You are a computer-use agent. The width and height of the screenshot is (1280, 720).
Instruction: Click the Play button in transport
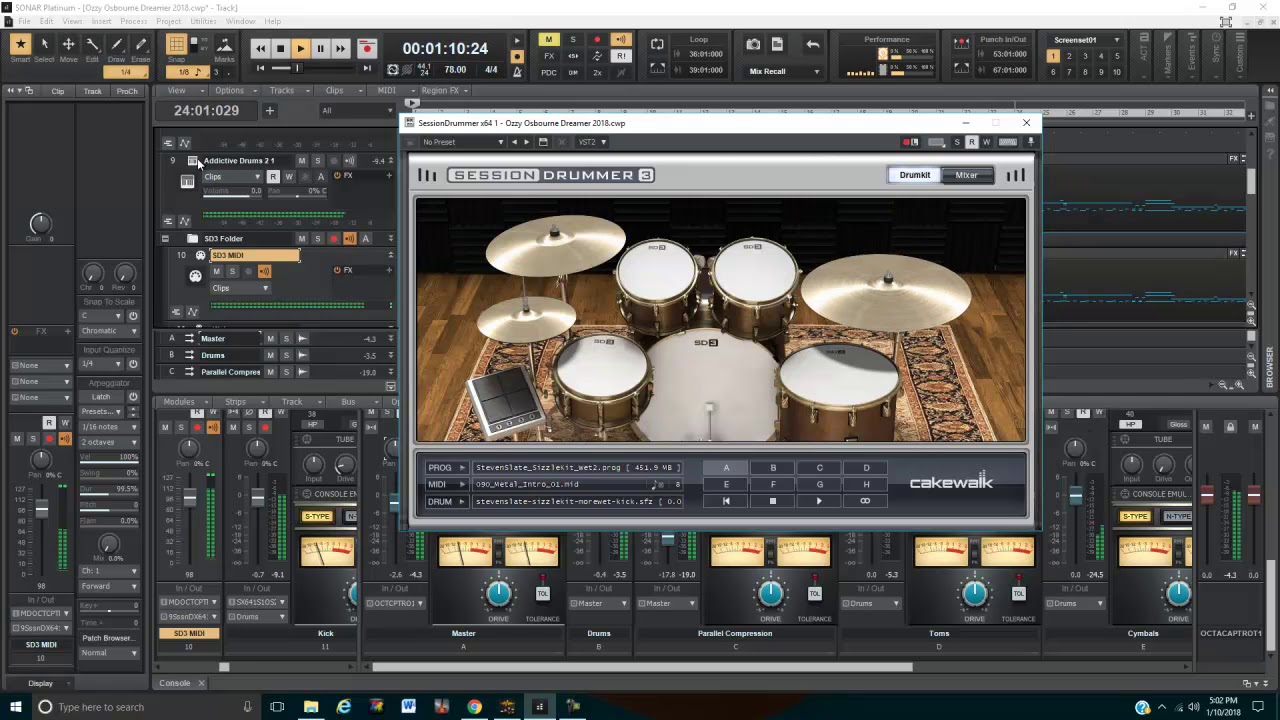point(300,48)
